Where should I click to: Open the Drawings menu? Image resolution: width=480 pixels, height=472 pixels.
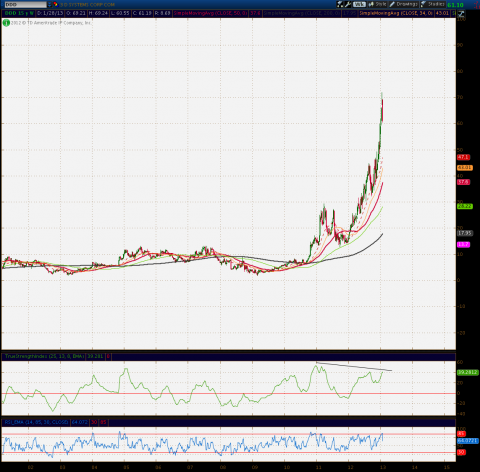pos(403,4)
